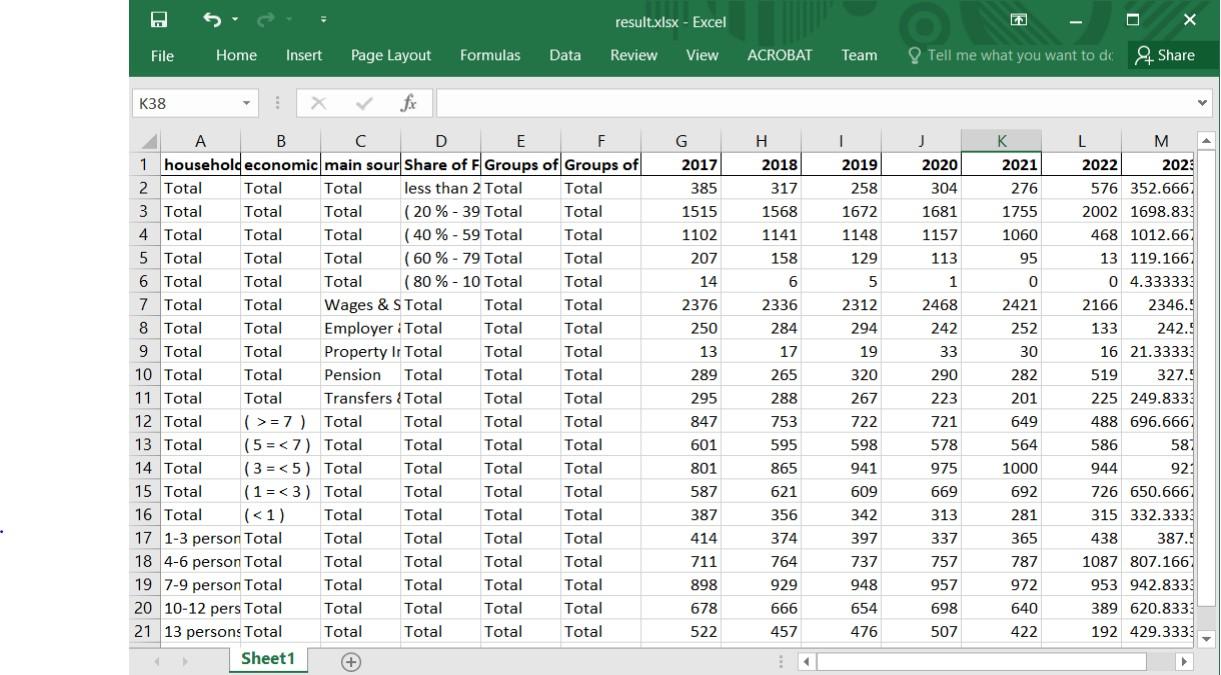Select the Sheet1 tab

pos(267,660)
